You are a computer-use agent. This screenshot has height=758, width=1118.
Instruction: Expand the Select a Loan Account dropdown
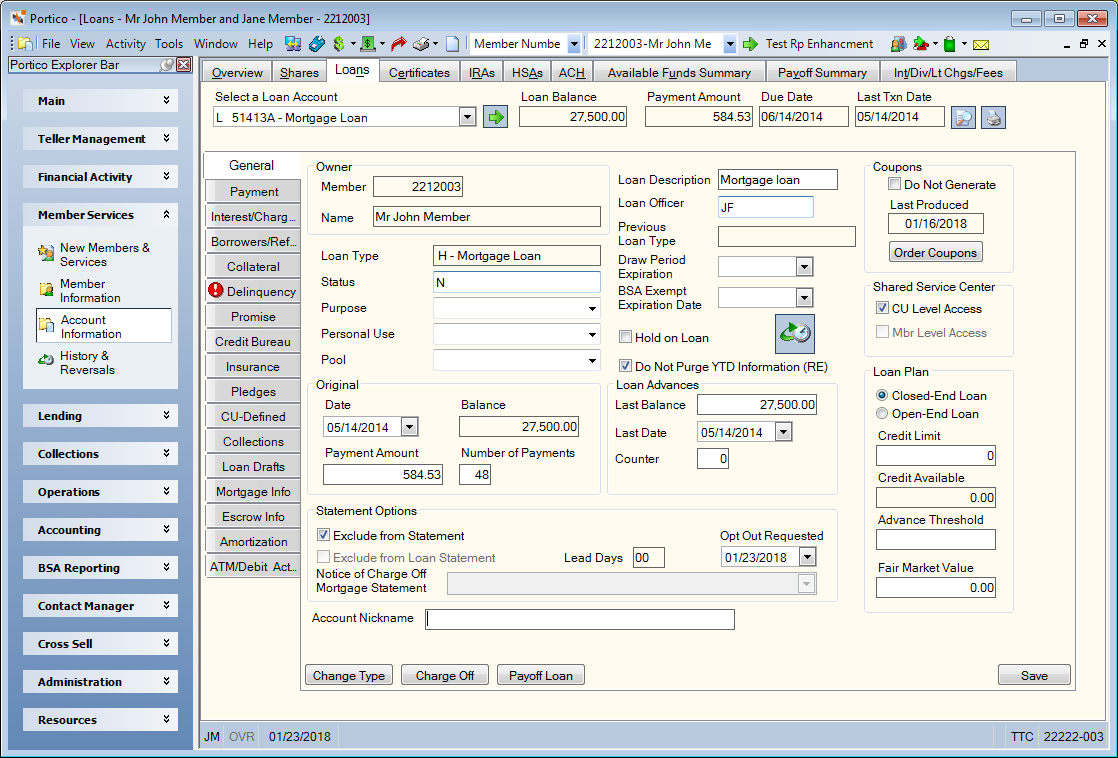pos(467,117)
